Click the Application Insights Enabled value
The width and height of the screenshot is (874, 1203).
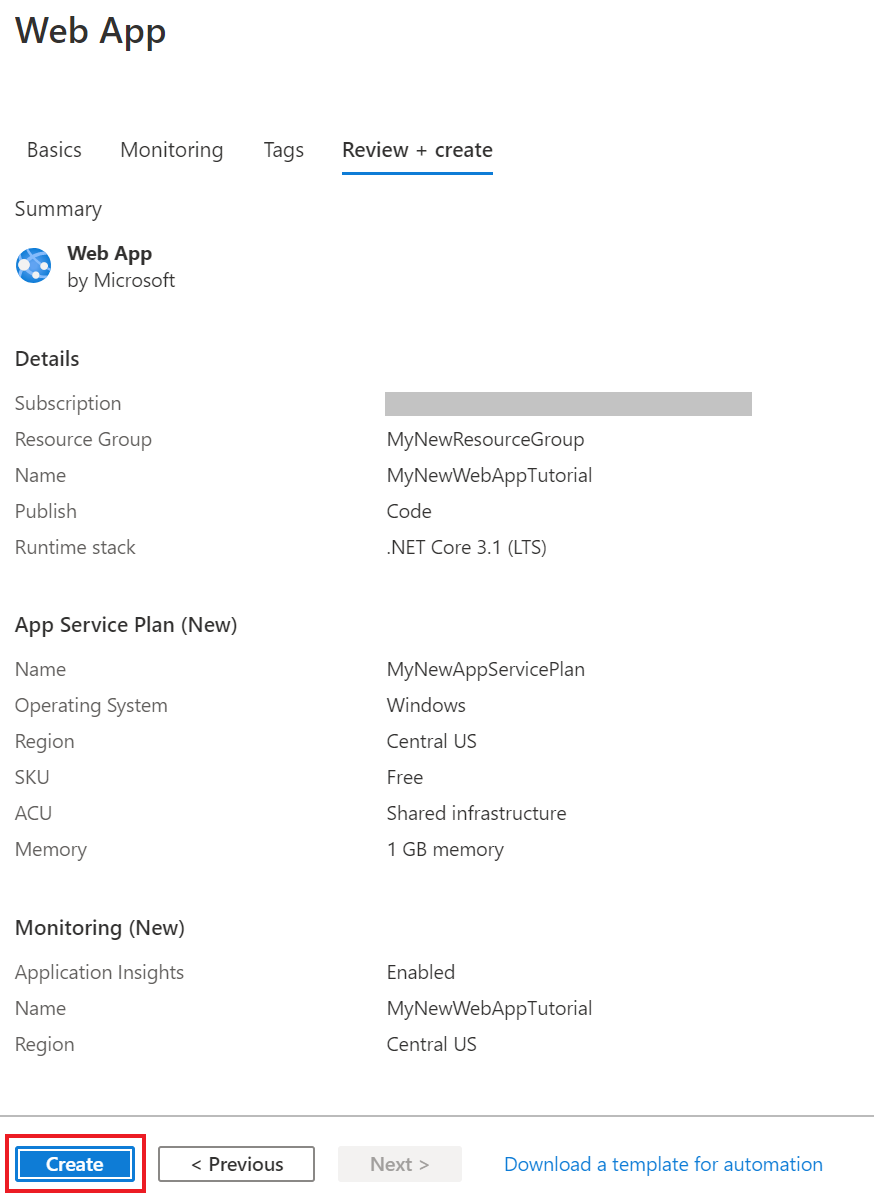tap(420, 972)
